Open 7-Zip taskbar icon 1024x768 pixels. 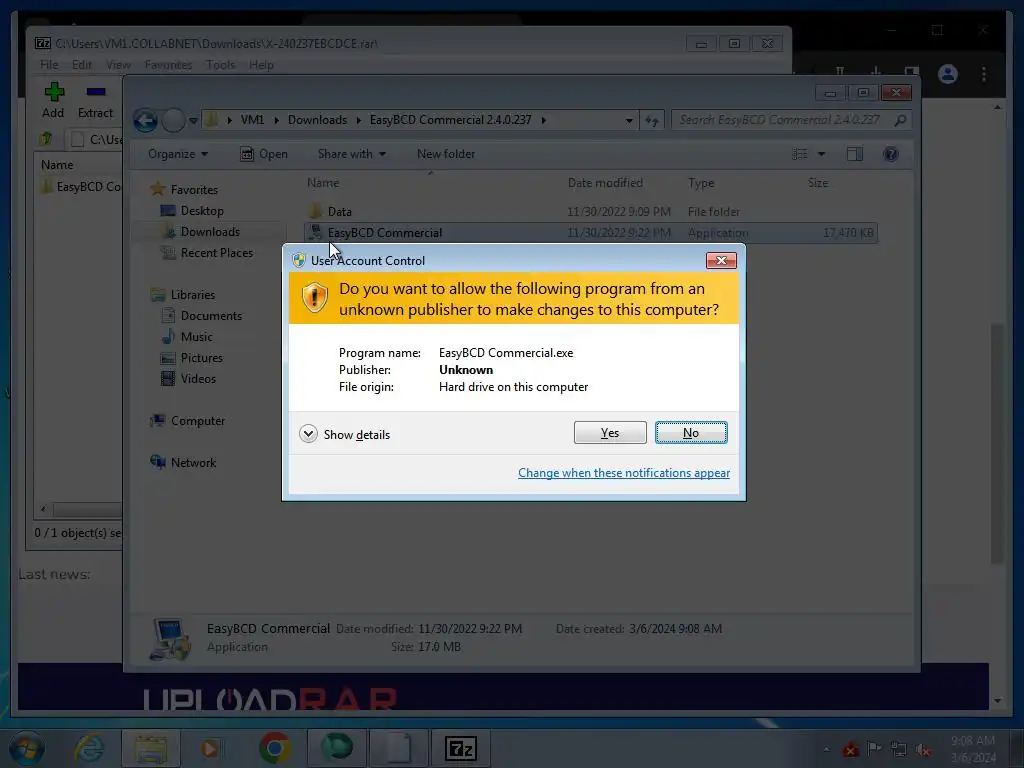pos(461,748)
